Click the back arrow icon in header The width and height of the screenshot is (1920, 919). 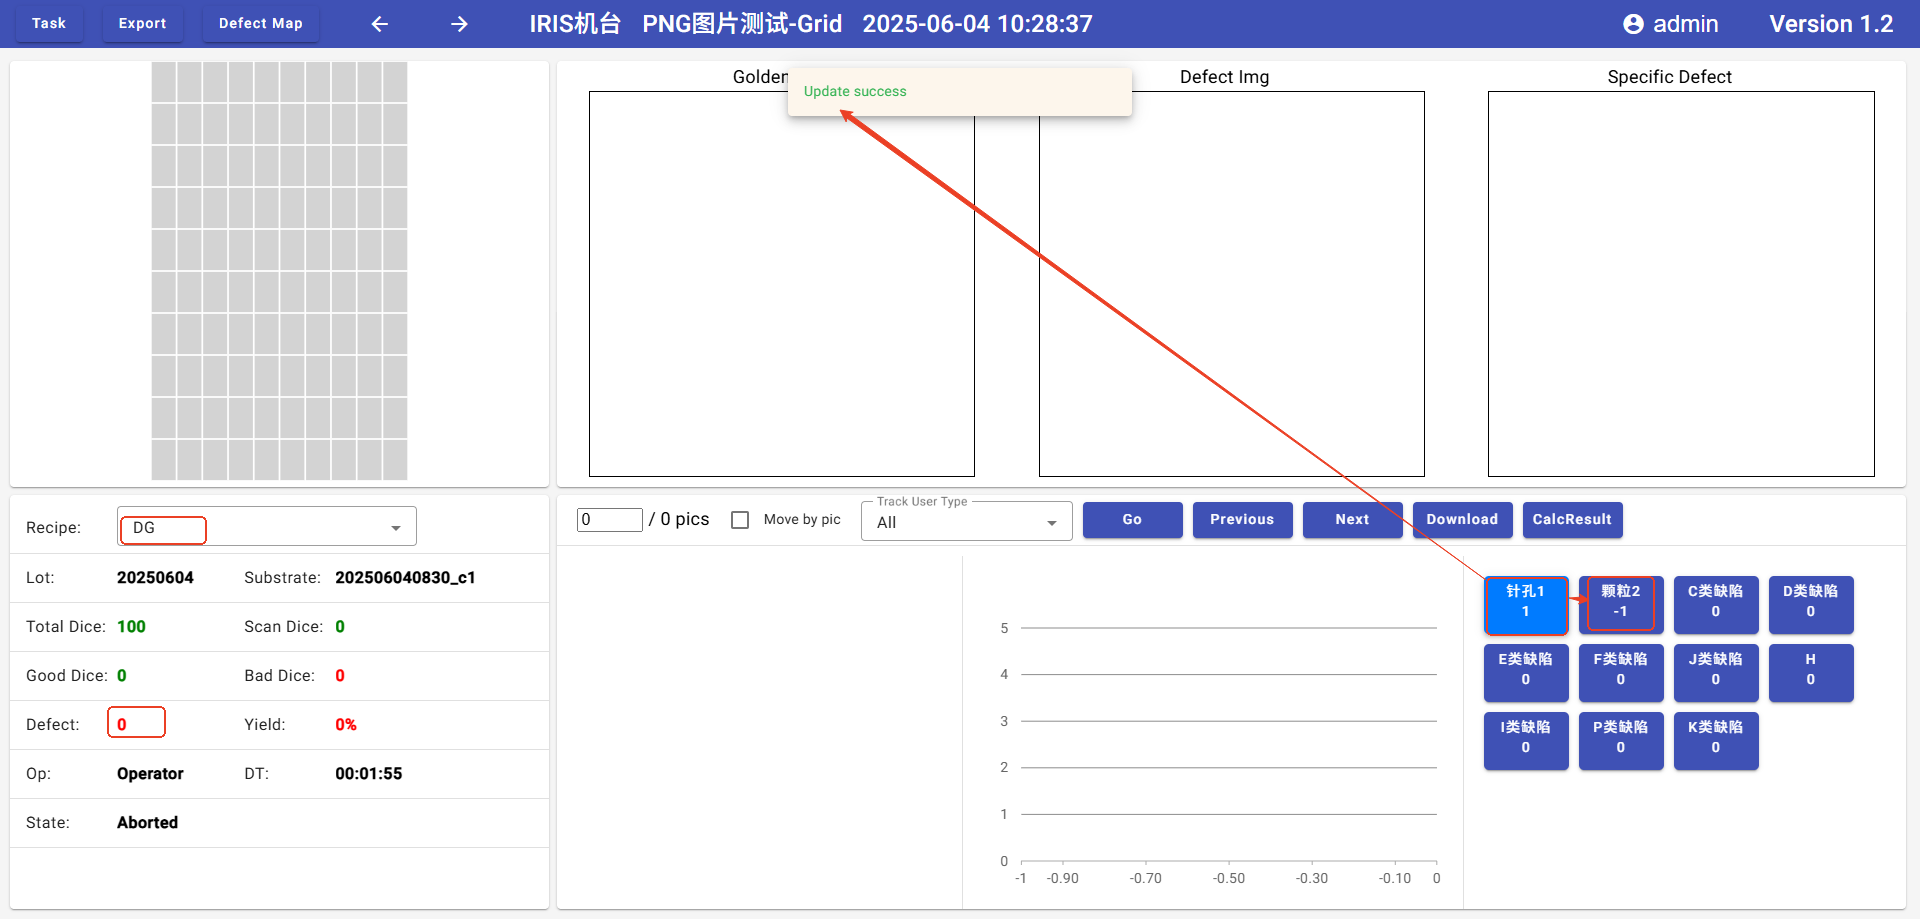[x=380, y=24]
